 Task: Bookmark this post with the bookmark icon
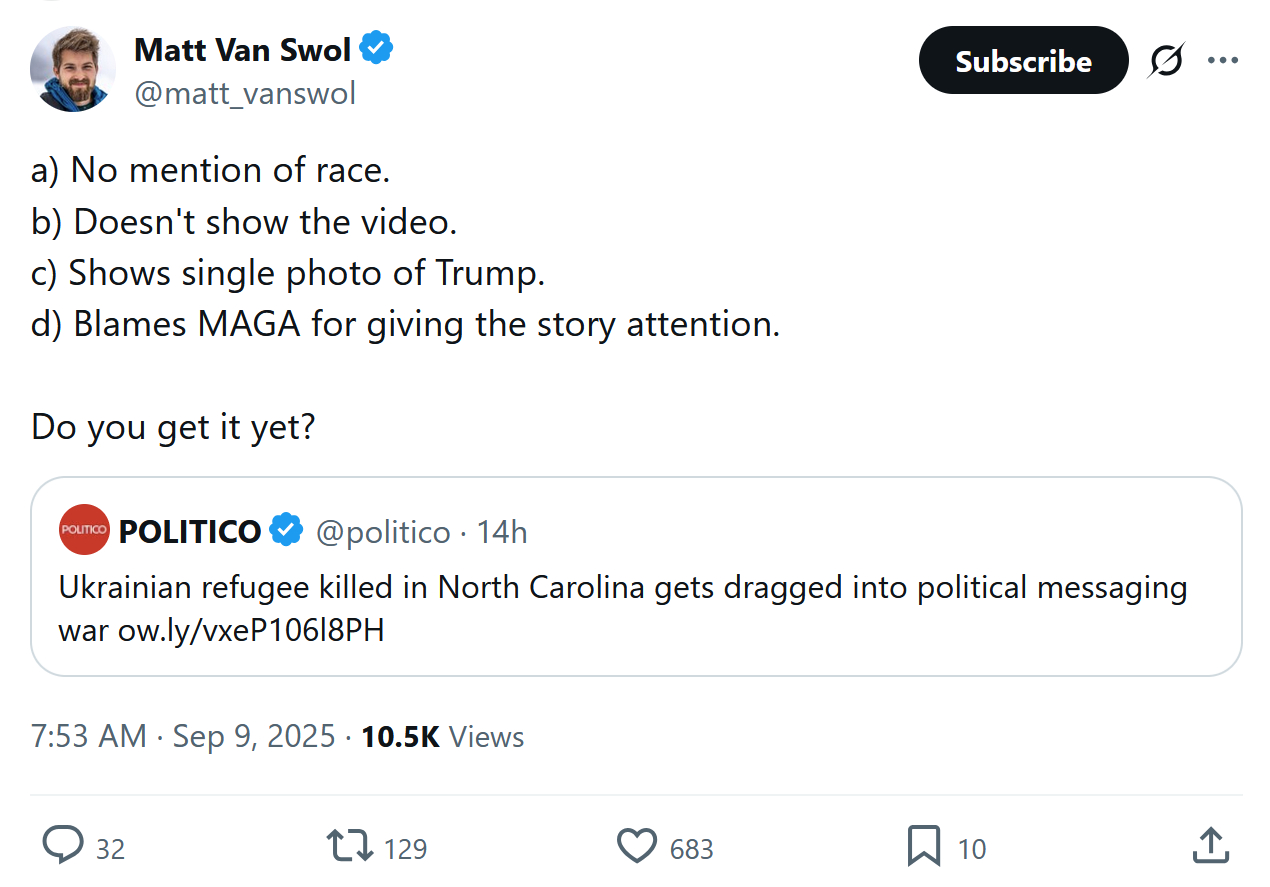923,847
